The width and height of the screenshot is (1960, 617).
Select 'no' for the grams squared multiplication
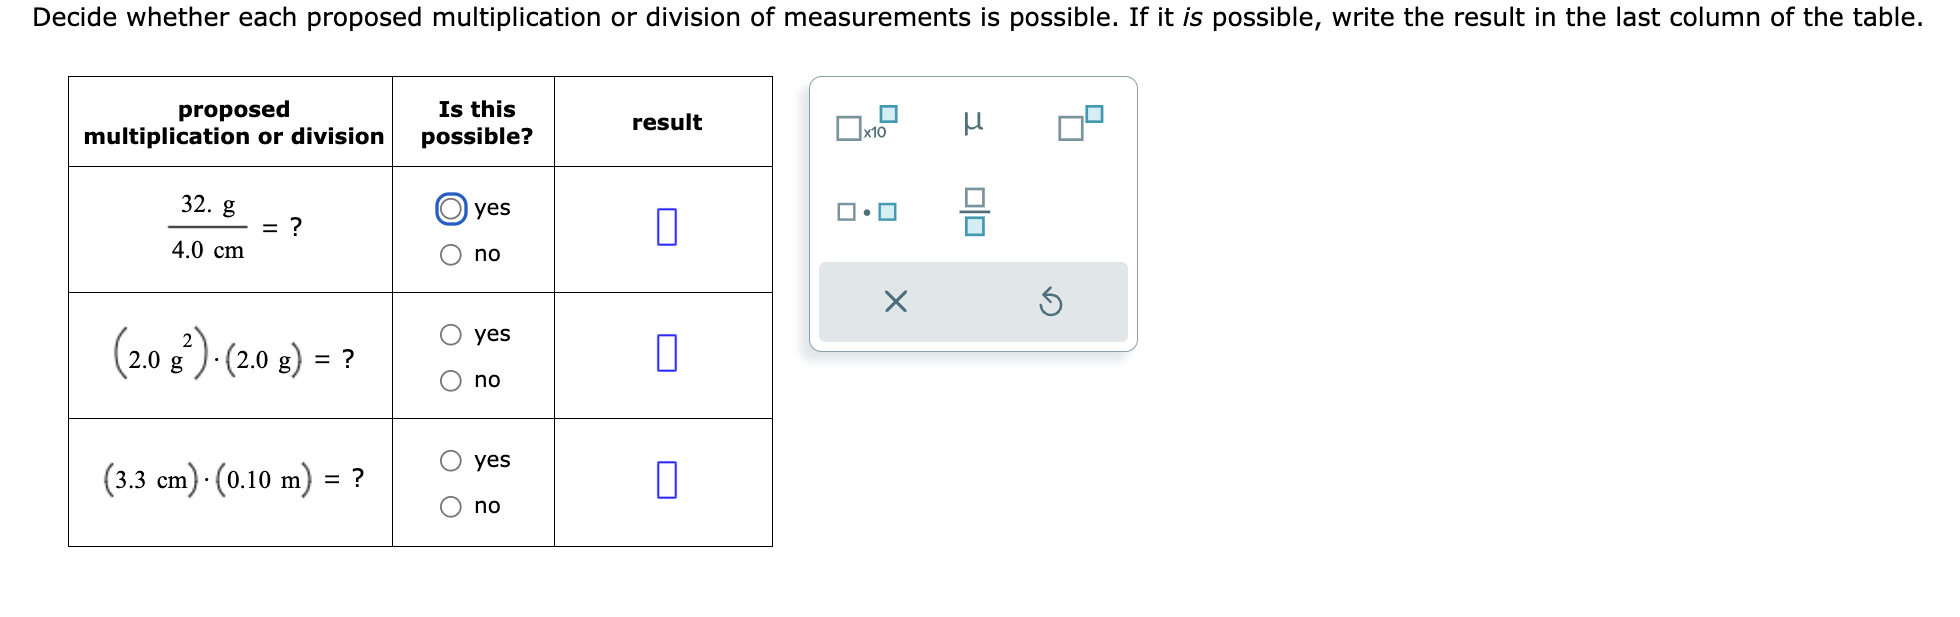click(x=452, y=379)
